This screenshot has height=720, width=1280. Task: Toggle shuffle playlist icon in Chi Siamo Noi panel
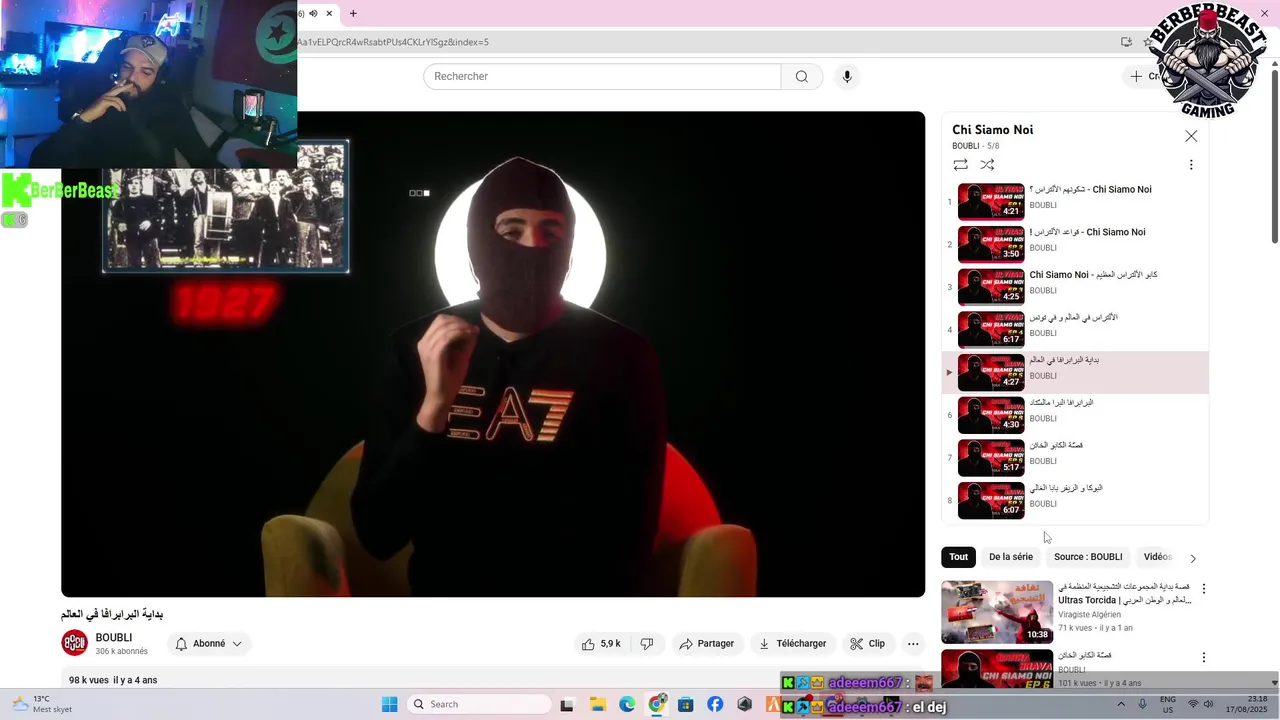tap(987, 165)
